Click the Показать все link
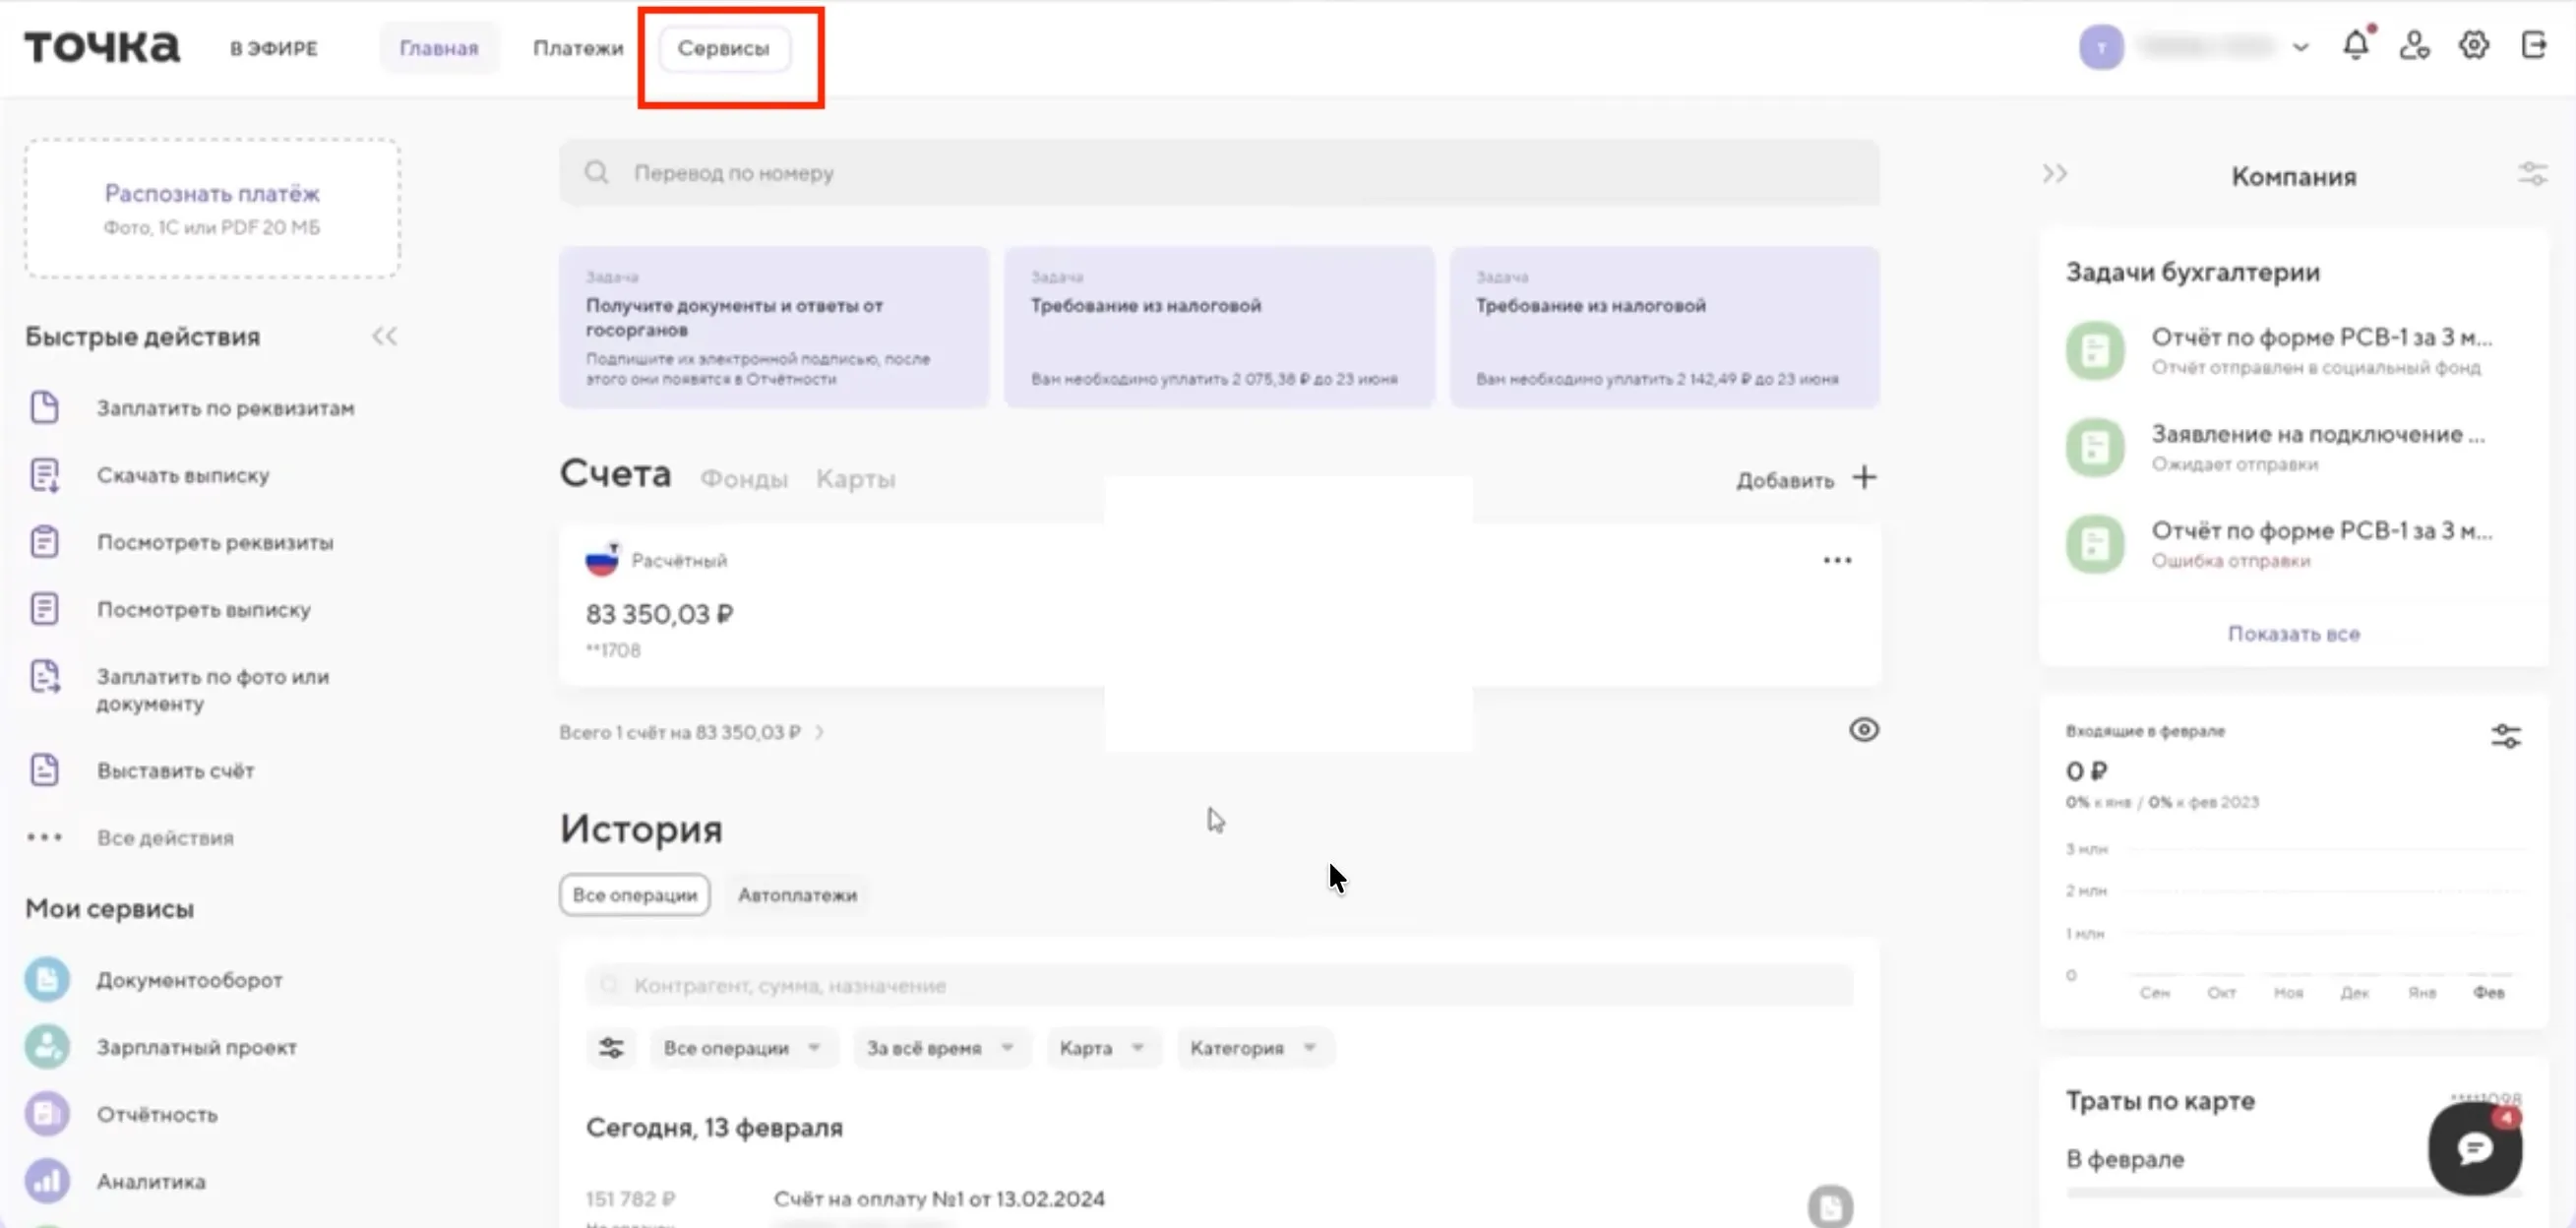 click(x=2293, y=634)
